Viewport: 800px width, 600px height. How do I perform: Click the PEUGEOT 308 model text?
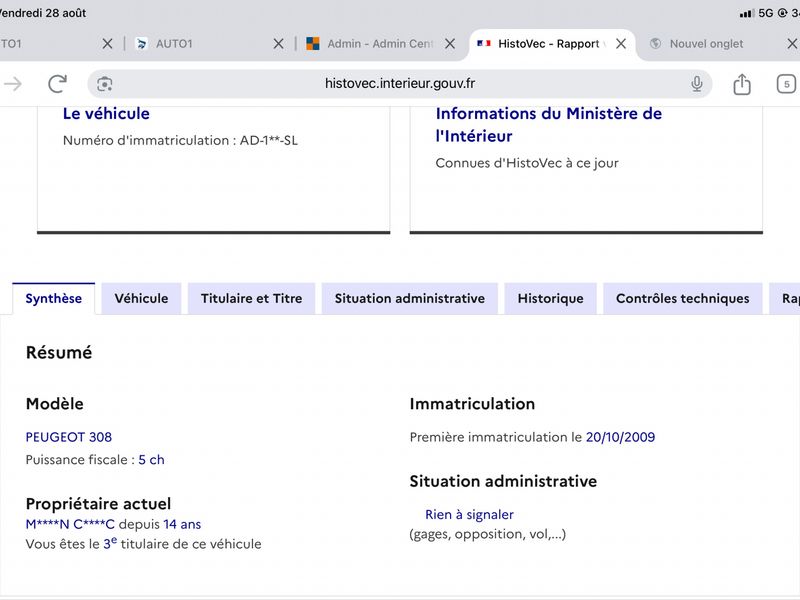click(x=69, y=437)
